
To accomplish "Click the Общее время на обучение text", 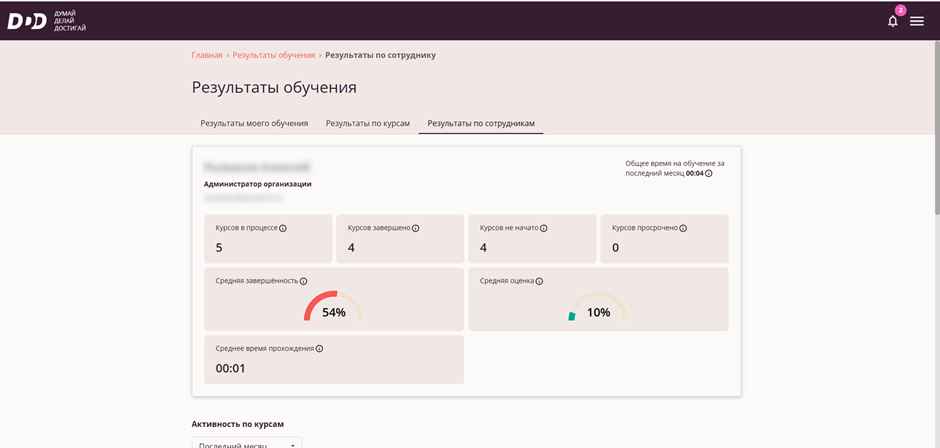I will tap(675, 168).
